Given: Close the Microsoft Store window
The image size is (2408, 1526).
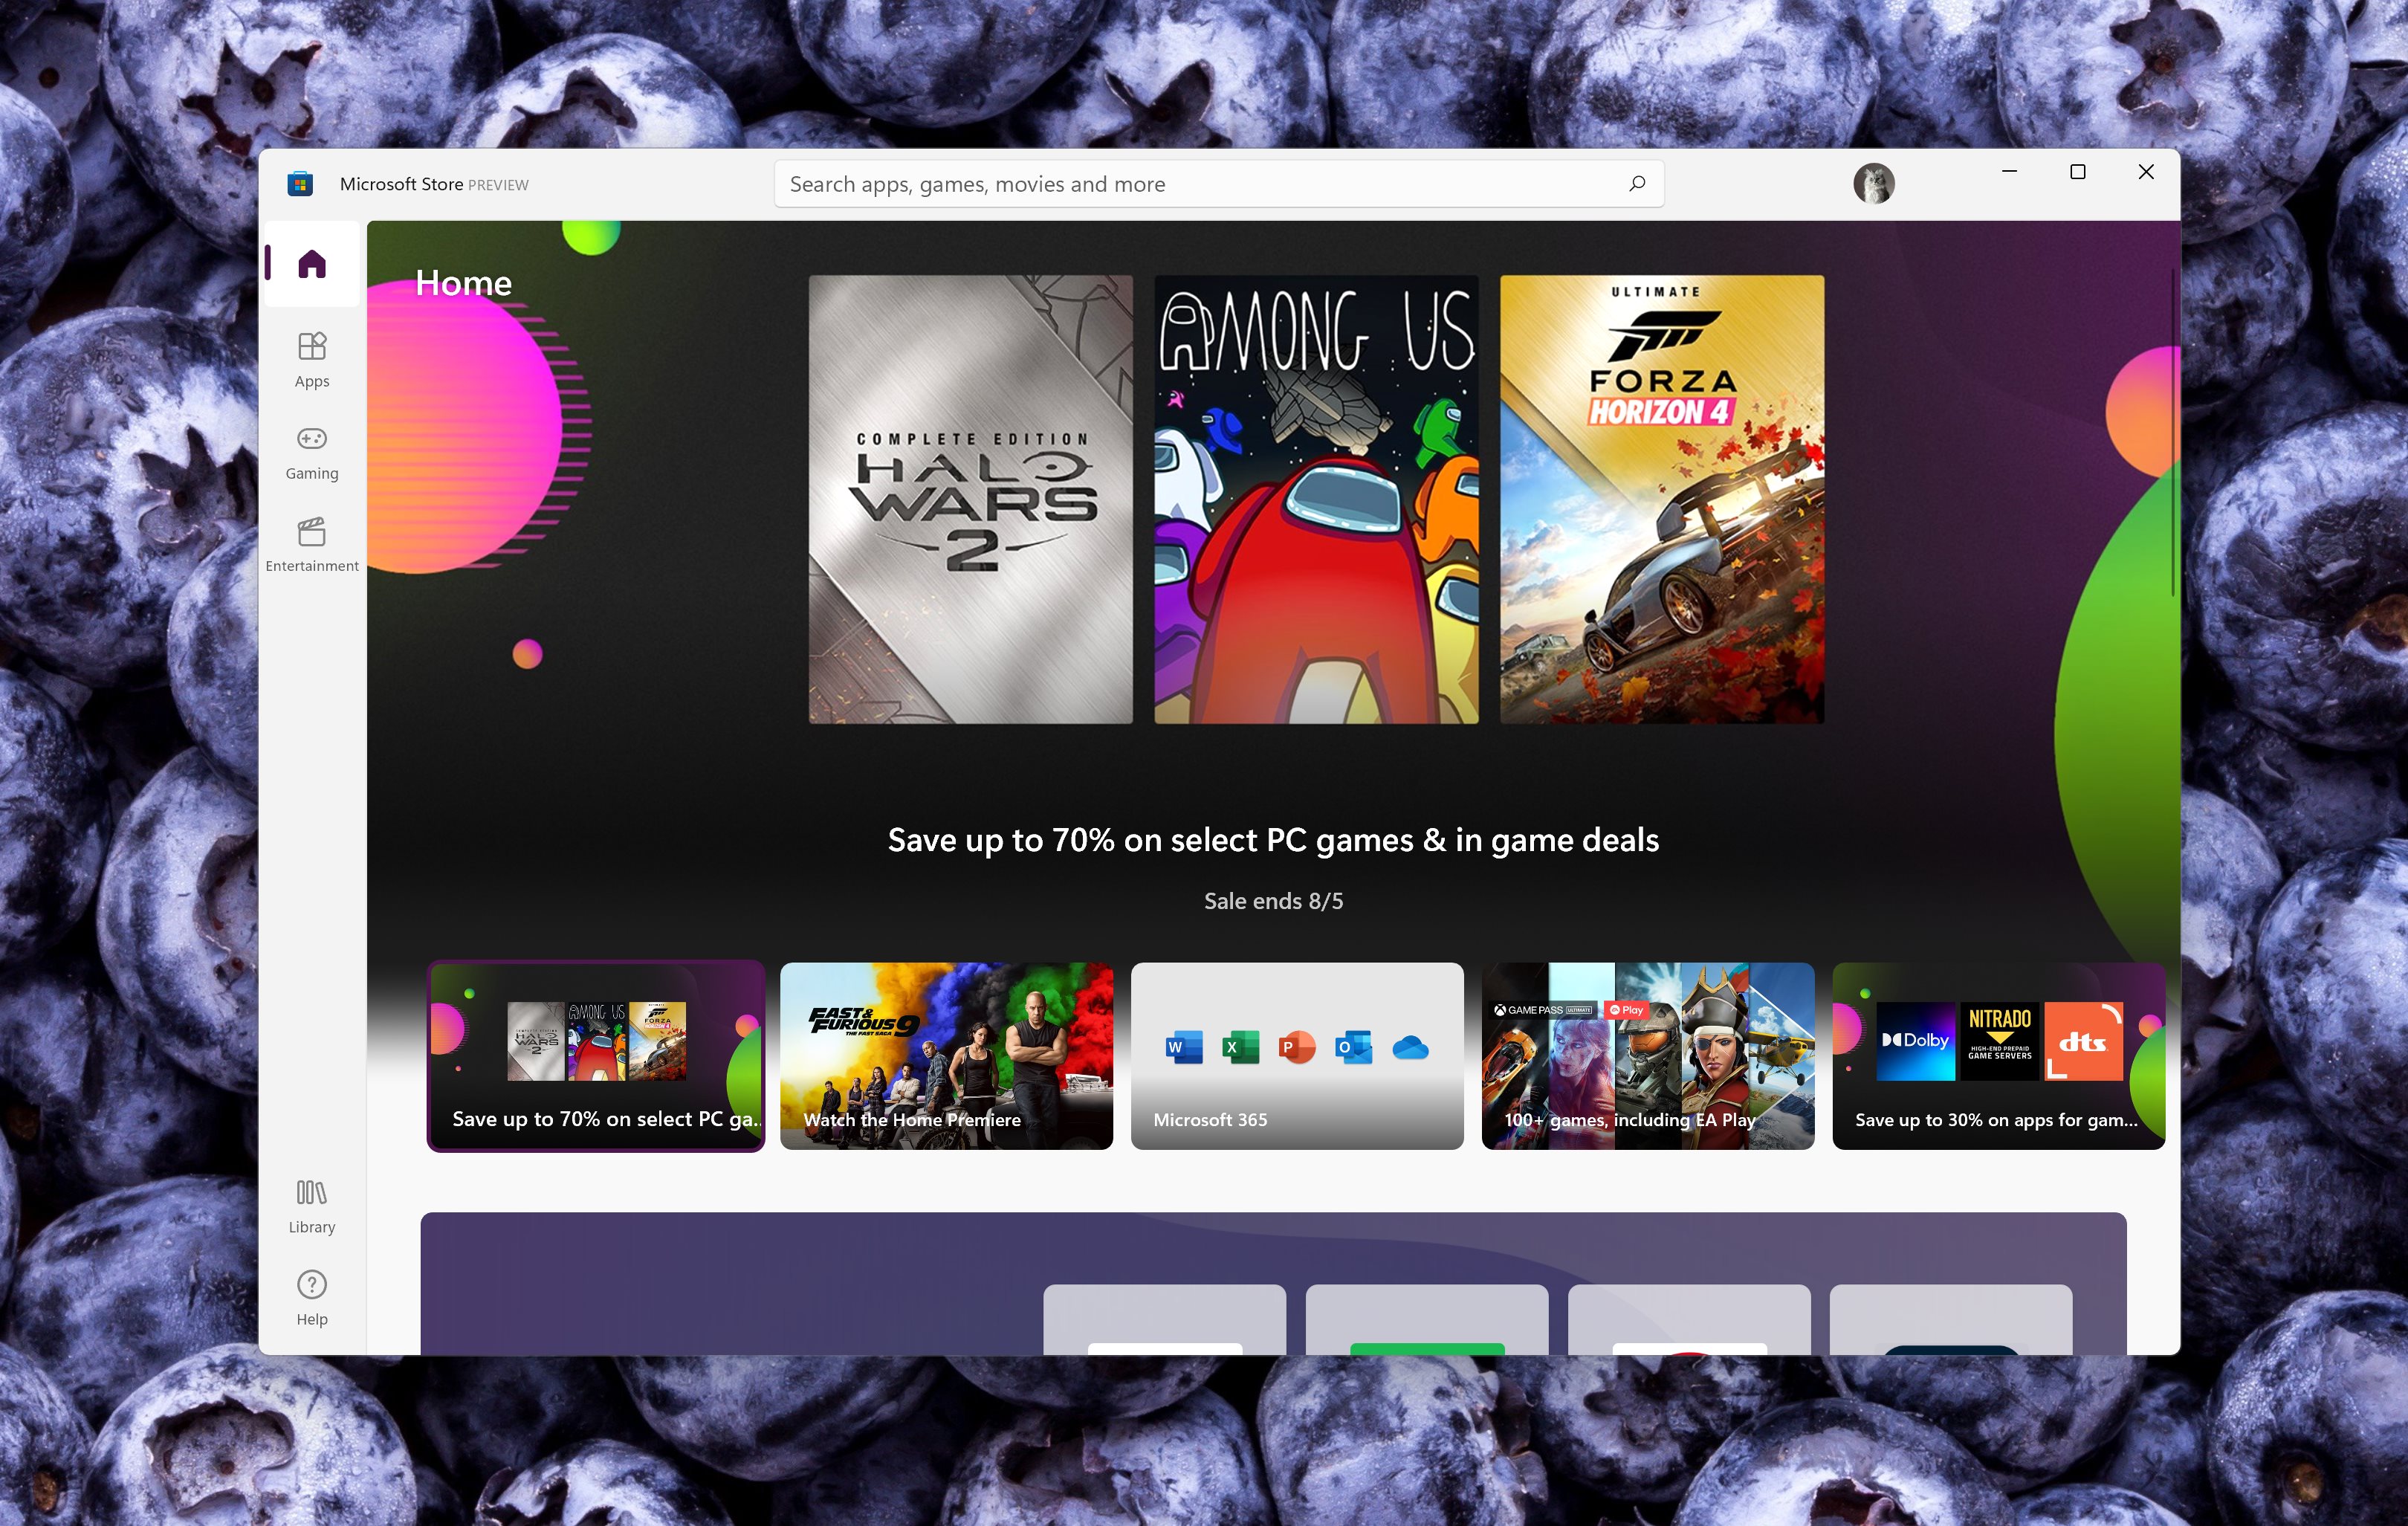Looking at the screenshot, I should pos(2146,172).
